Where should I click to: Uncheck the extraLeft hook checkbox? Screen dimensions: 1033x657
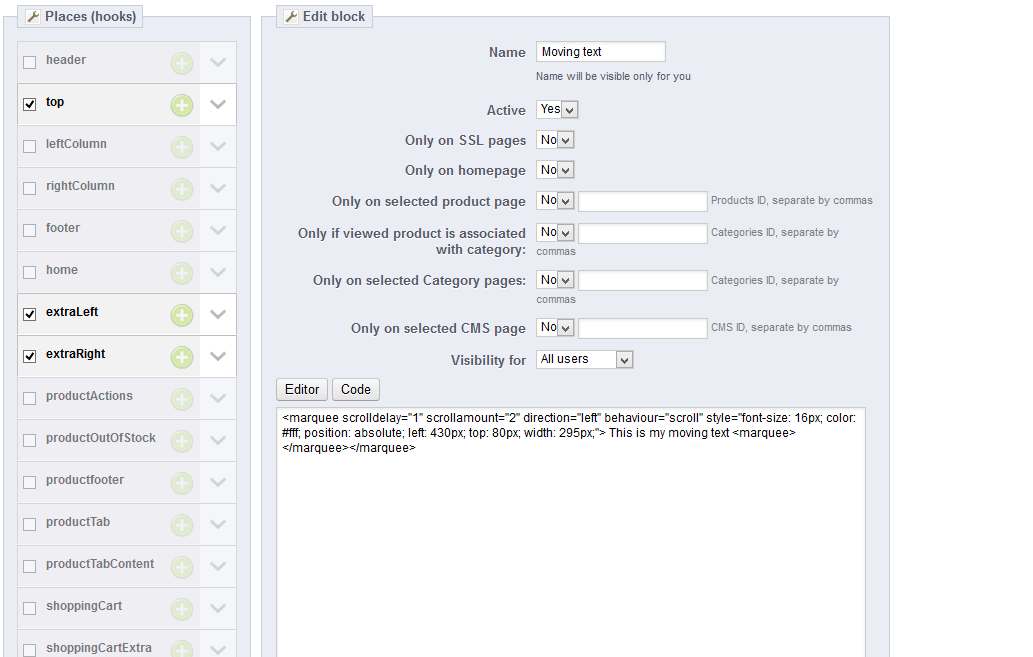click(x=30, y=314)
